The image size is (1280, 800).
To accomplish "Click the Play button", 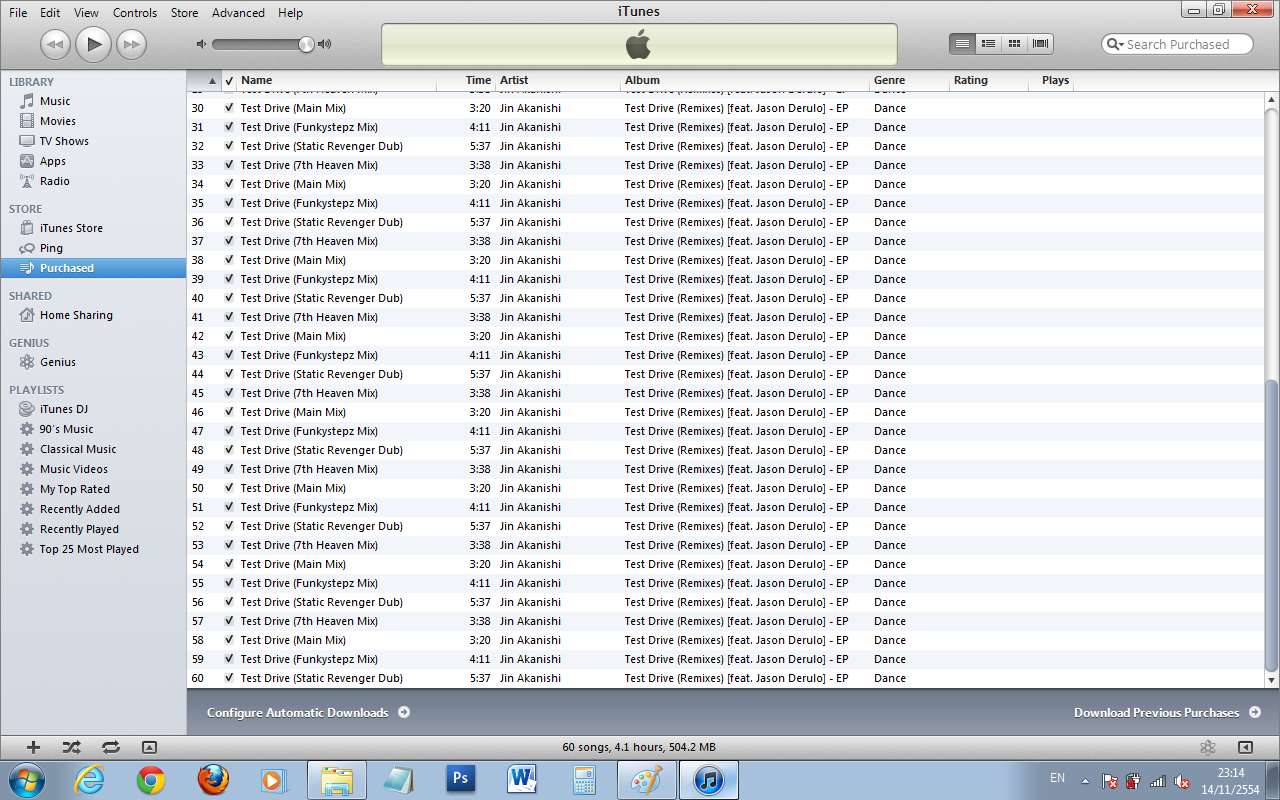I will pos(93,43).
